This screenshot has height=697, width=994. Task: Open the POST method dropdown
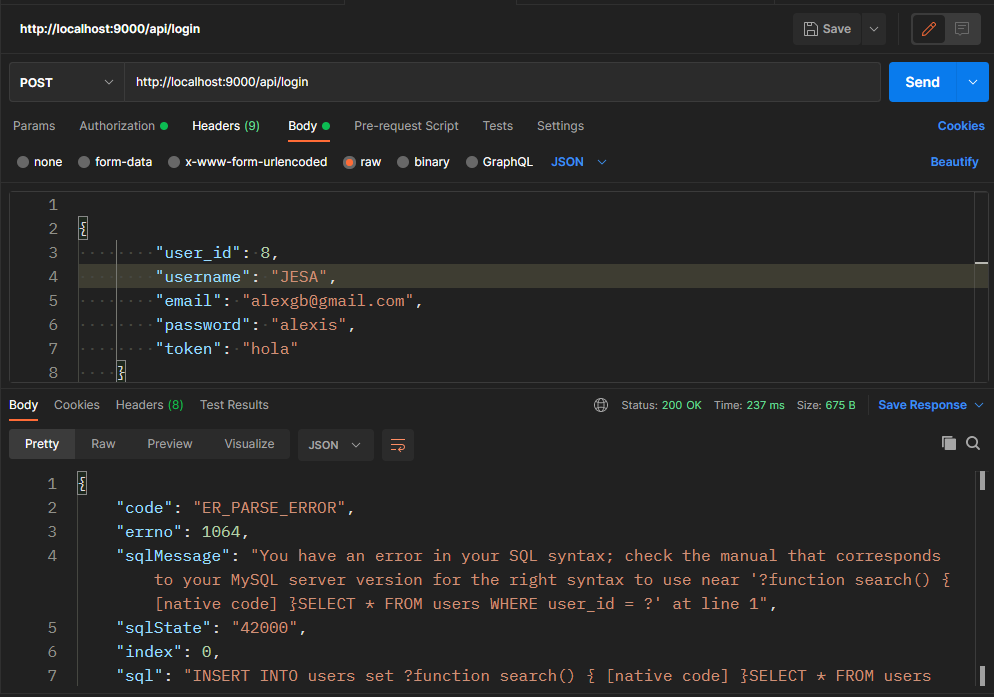click(x=66, y=82)
